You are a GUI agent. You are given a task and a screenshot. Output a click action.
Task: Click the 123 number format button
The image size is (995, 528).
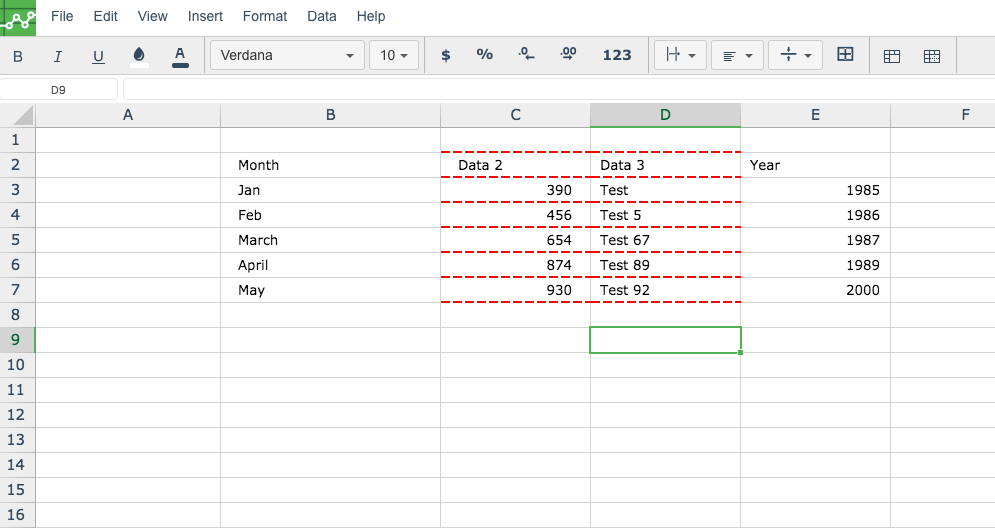click(617, 55)
